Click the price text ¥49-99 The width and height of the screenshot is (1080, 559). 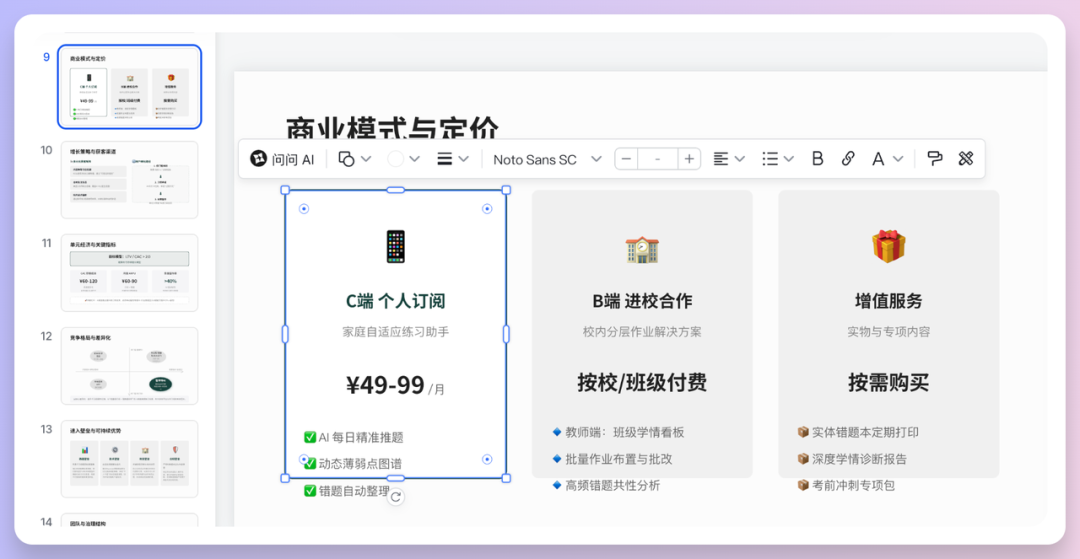(385, 384)
